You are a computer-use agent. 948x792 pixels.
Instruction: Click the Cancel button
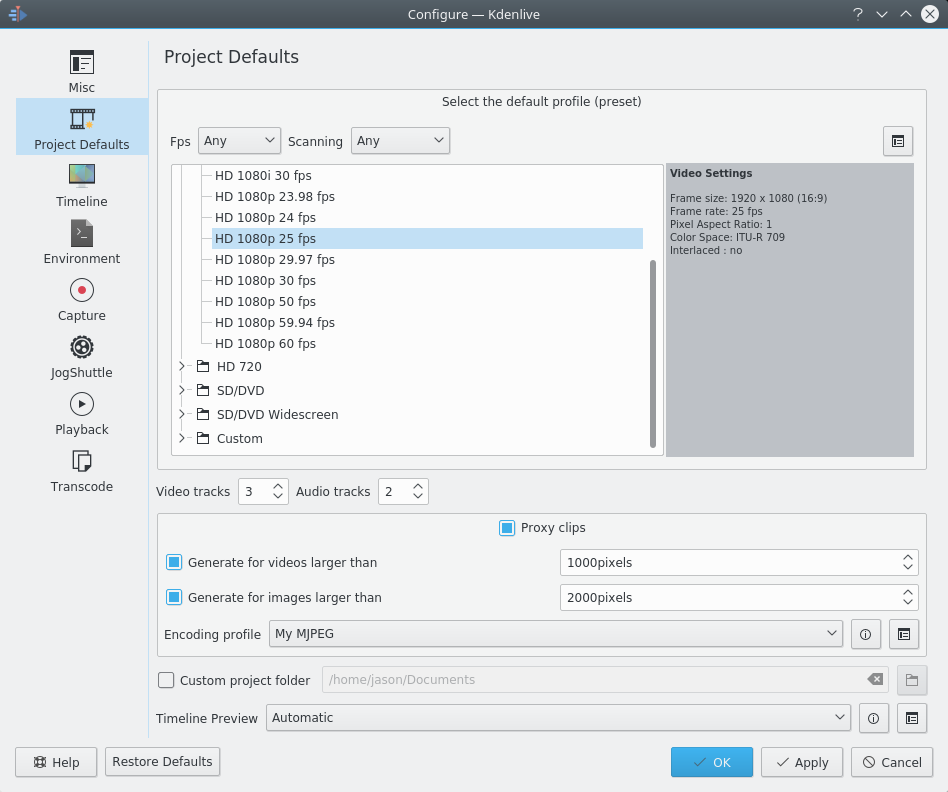892,762
